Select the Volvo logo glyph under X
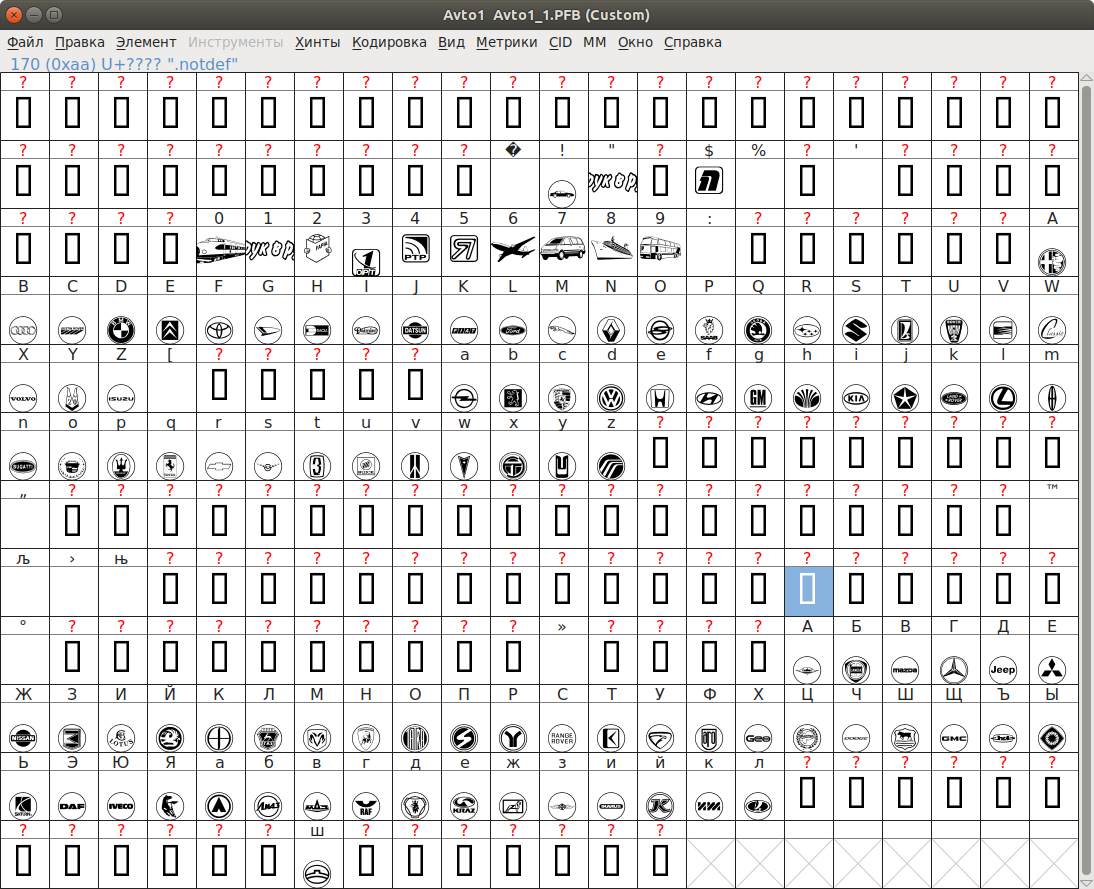Image resolution: width=1094 pixels, height=889 pixels. (23, 398)
